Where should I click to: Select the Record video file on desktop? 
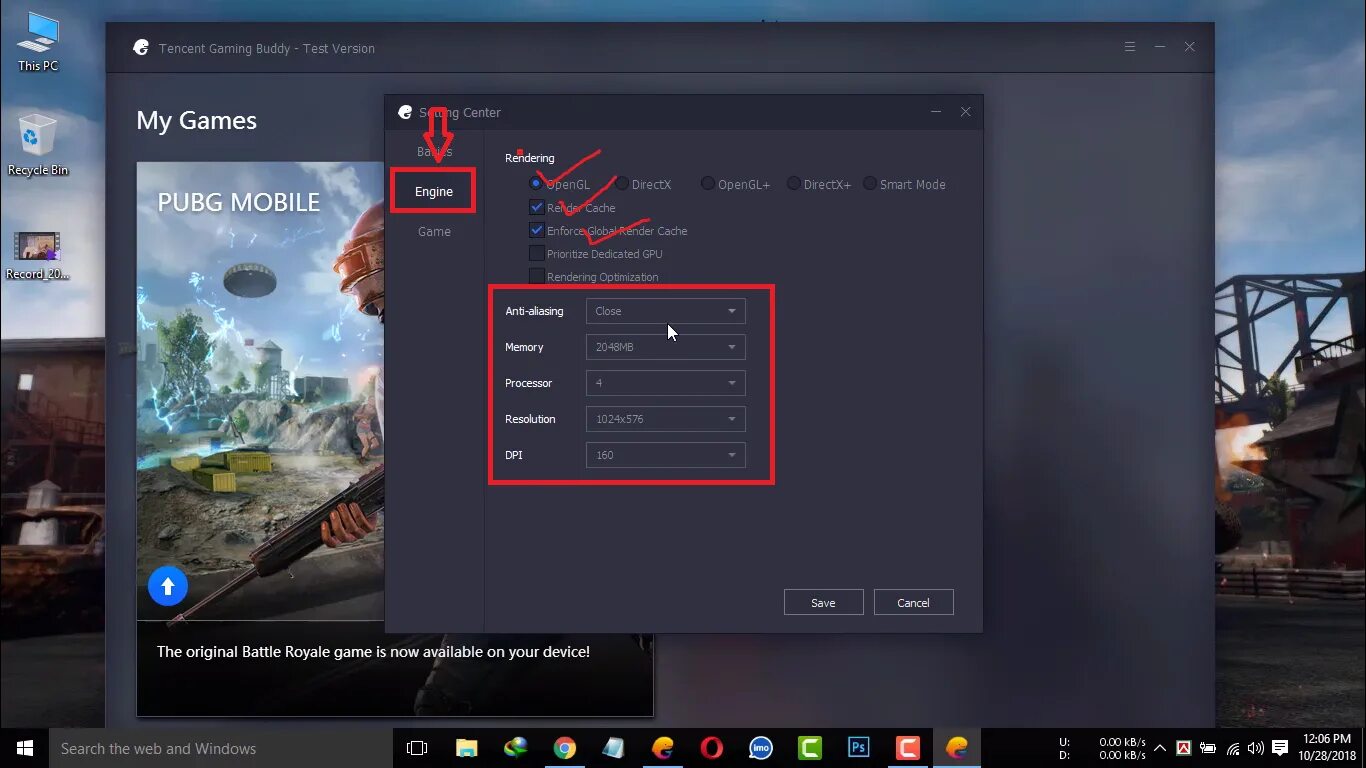click(x=38, y=255)
